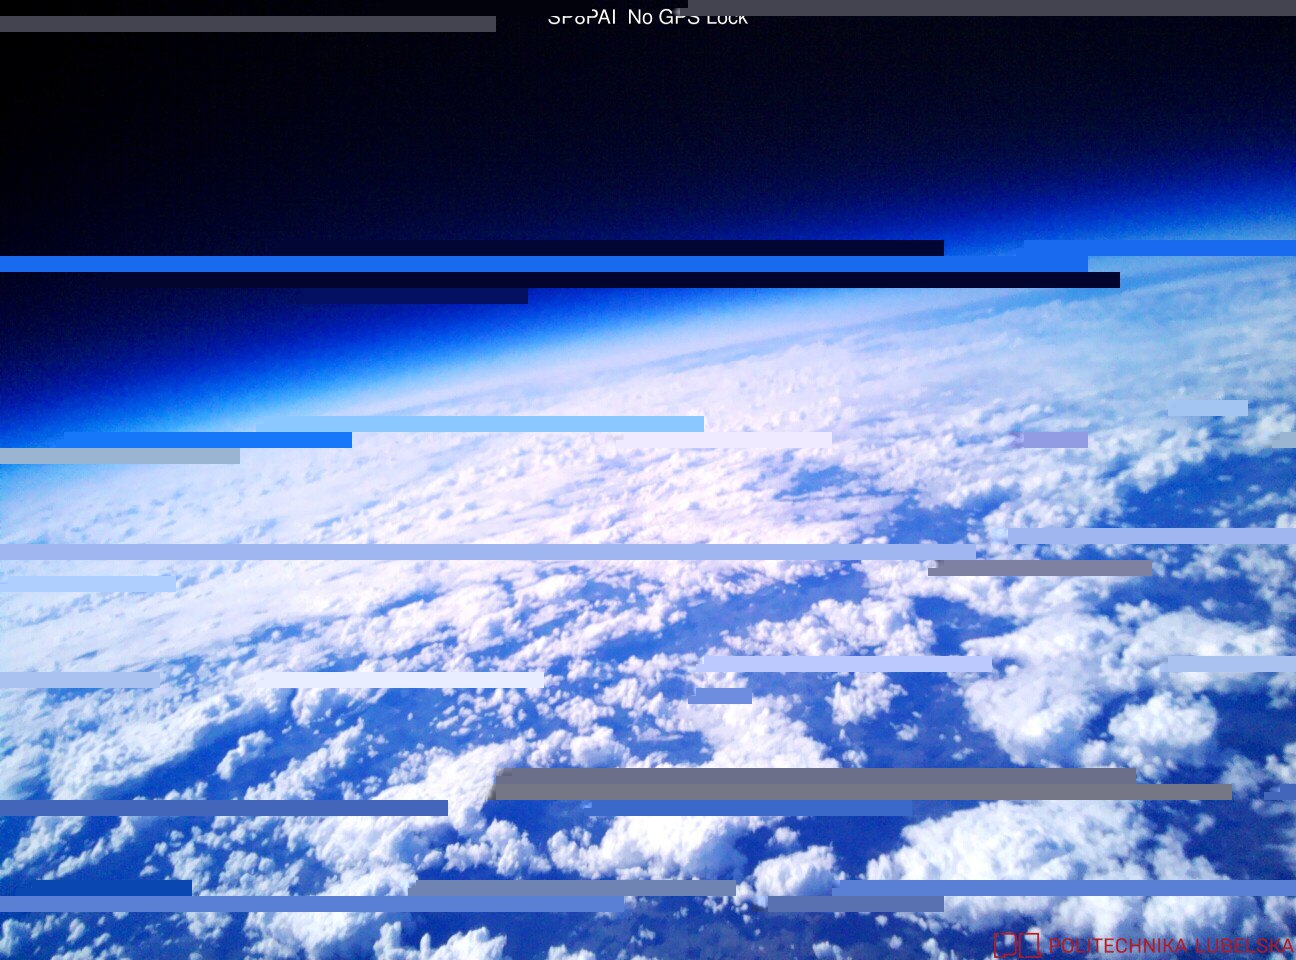Click the SP8PAI callsign overlay text
The height and width of the screenshot is (960, 1296).
[582, 17]
